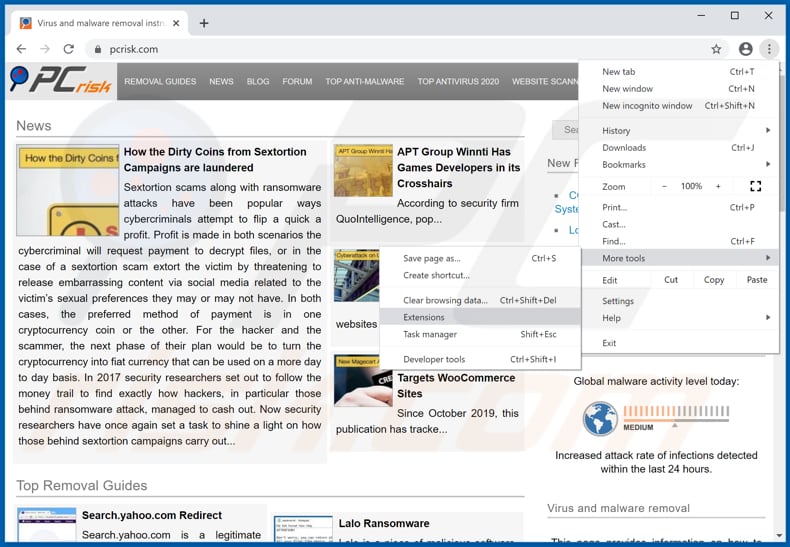Click the New Magecart article thumbnail
Screen dimensions: 790x547
coord(363,381)
